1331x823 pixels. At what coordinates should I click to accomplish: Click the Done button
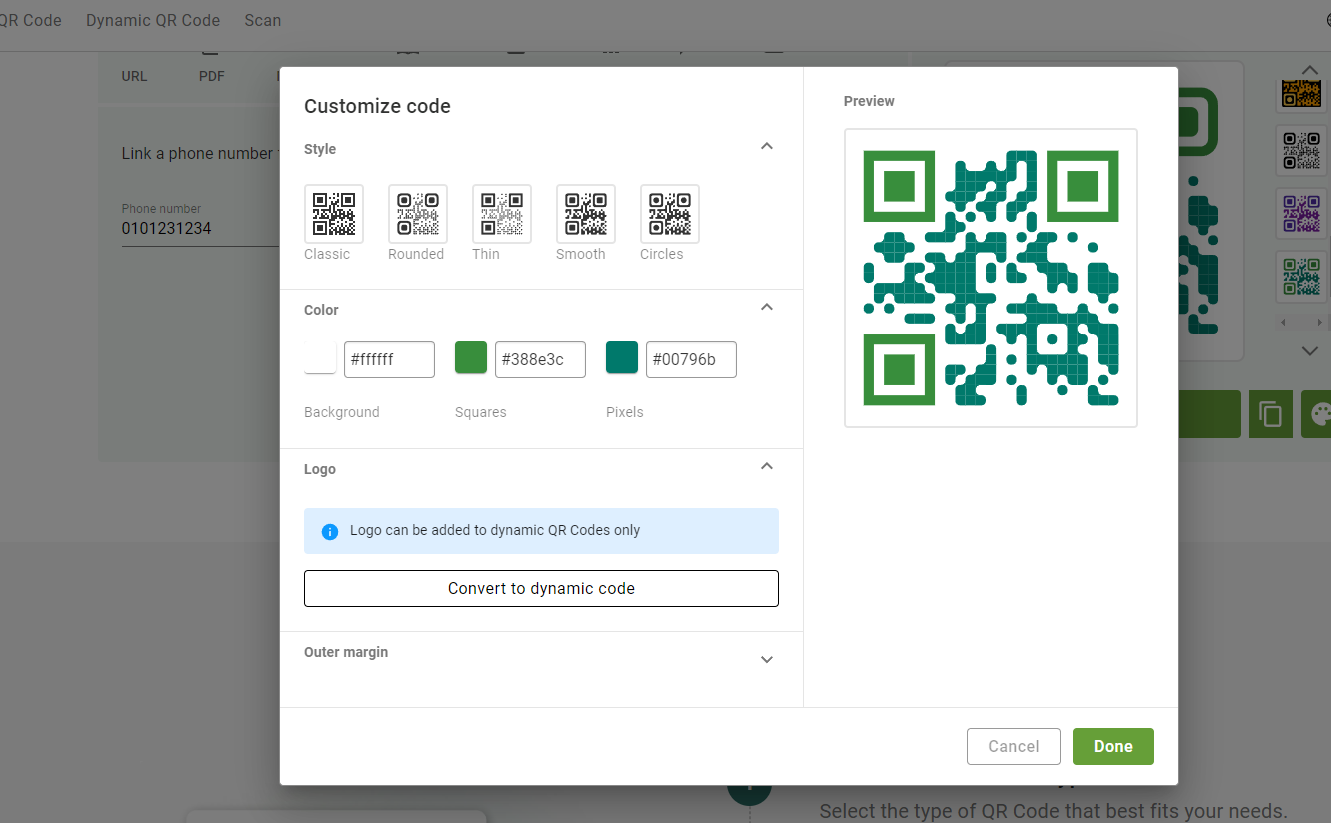pyautogui.click(x=1113, y=746)
